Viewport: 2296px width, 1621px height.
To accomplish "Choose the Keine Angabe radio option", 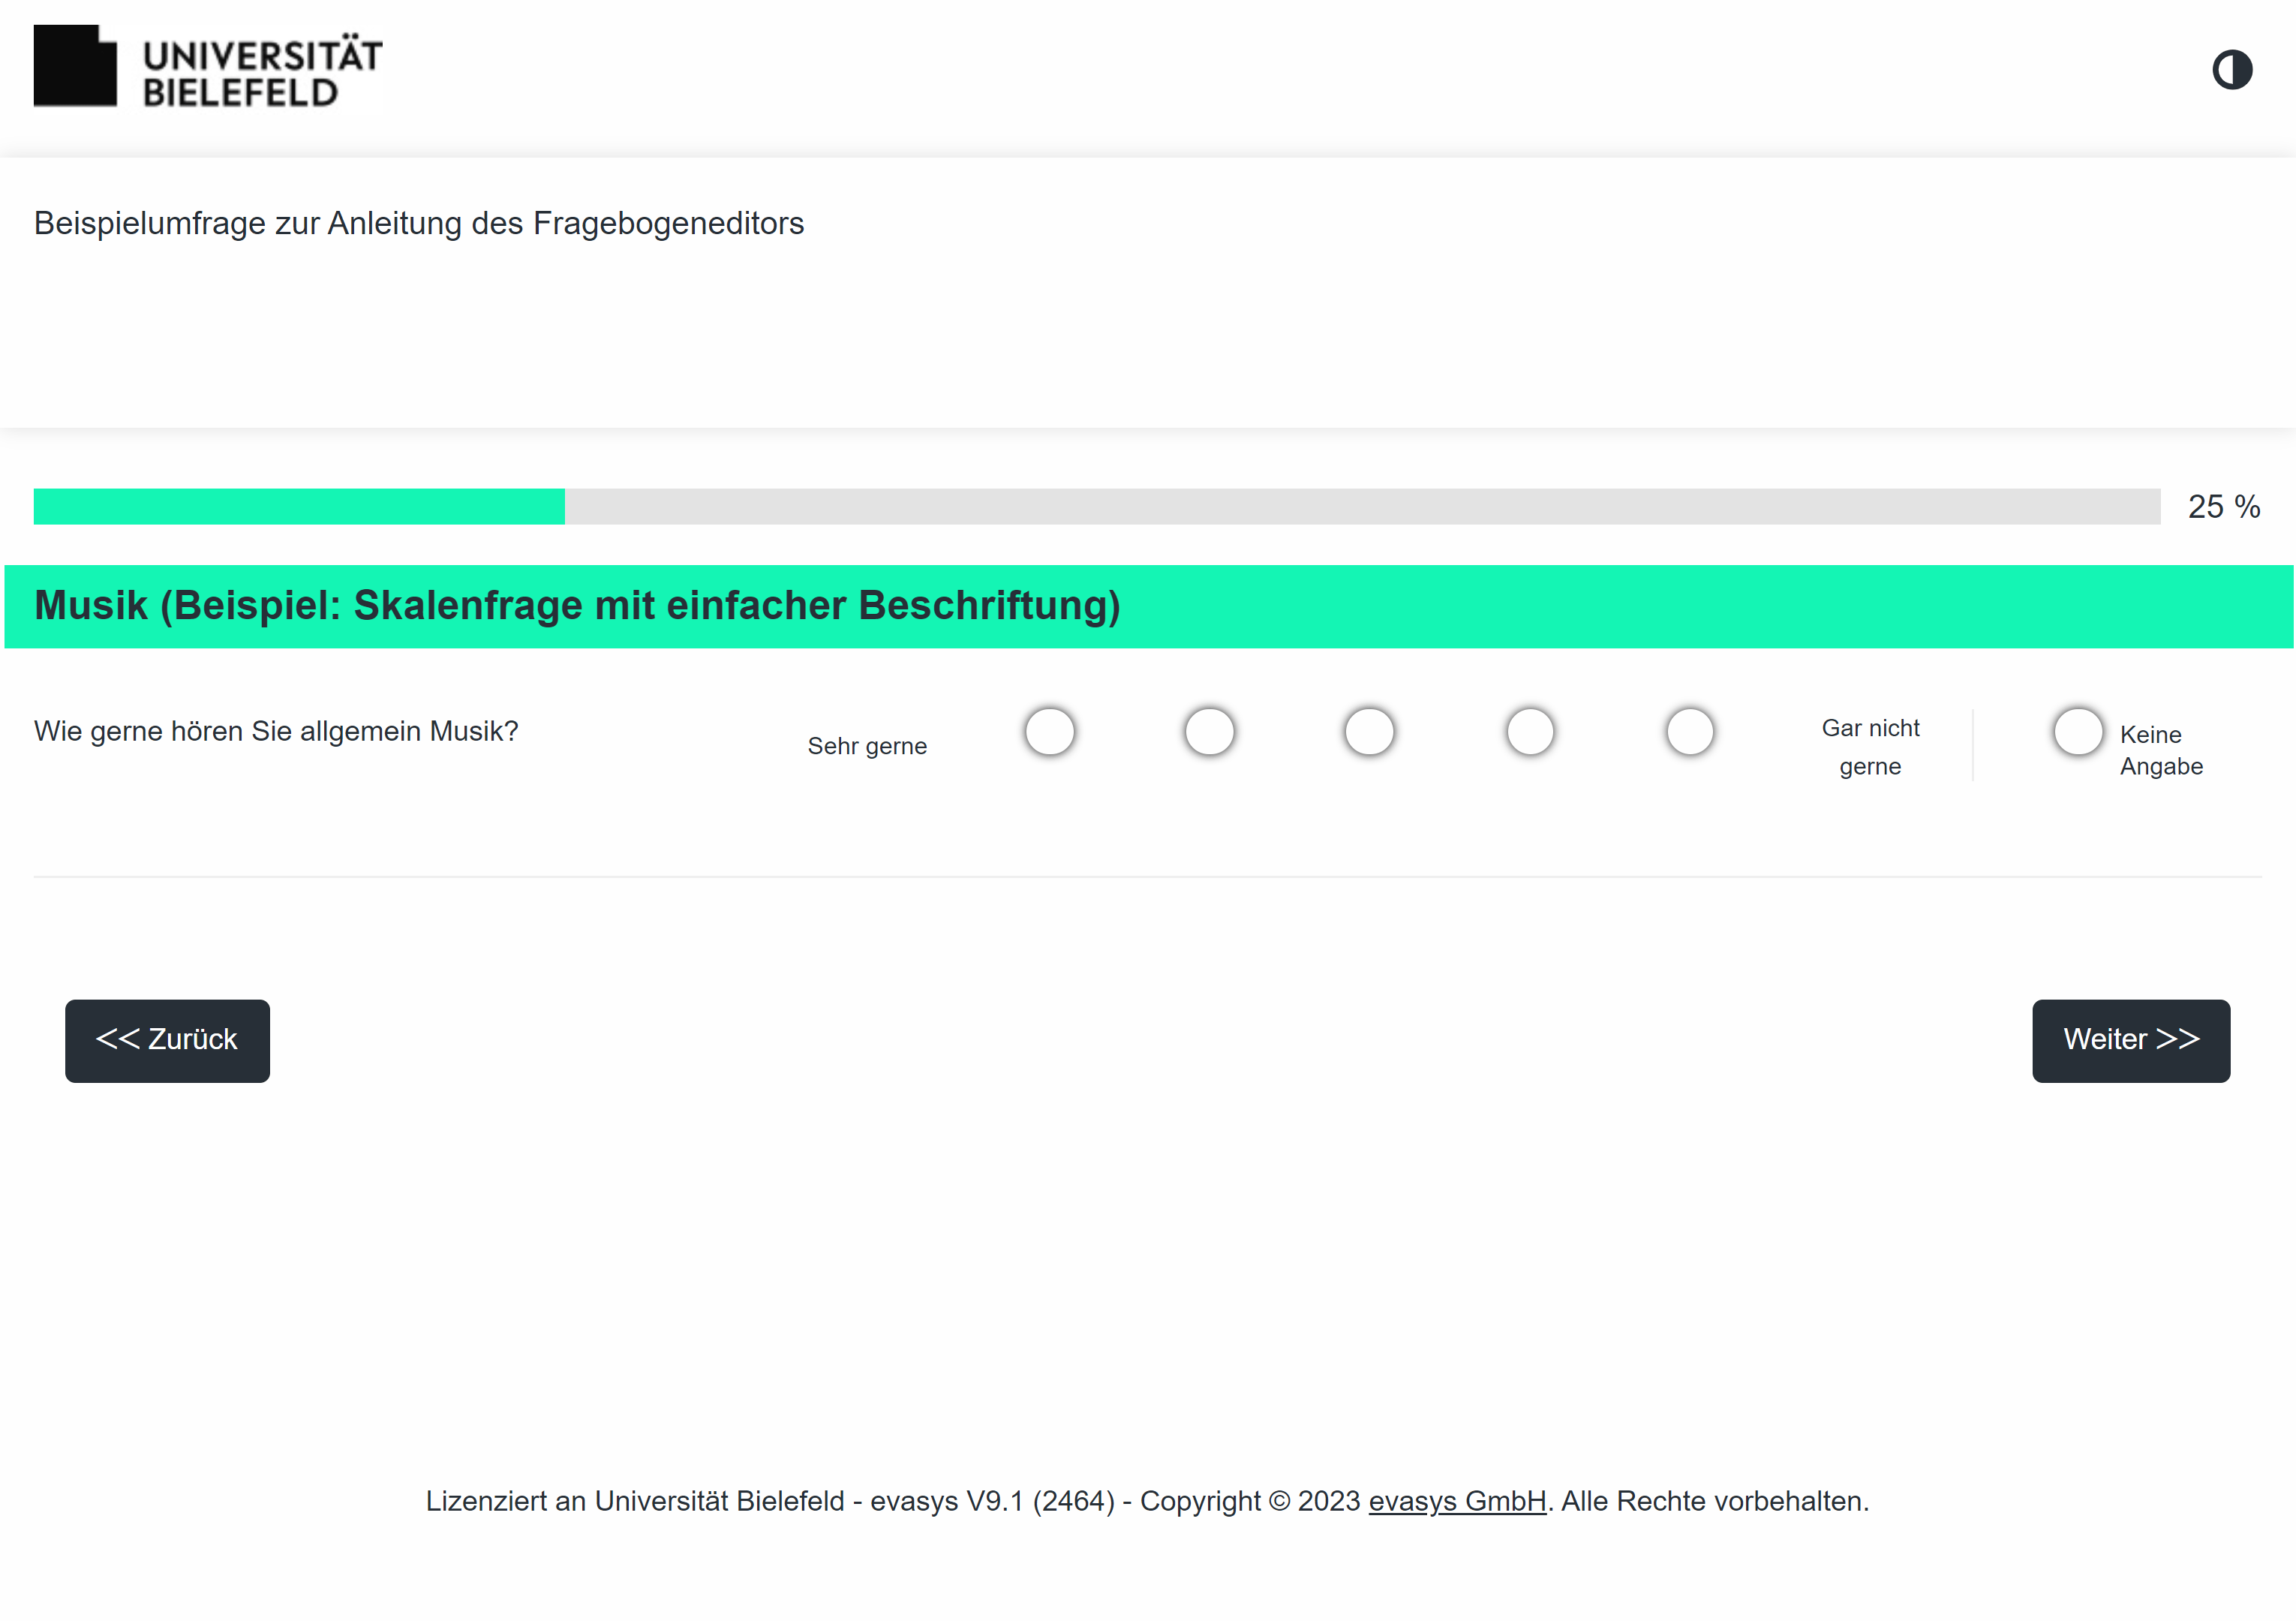I will click(2078, 731).
